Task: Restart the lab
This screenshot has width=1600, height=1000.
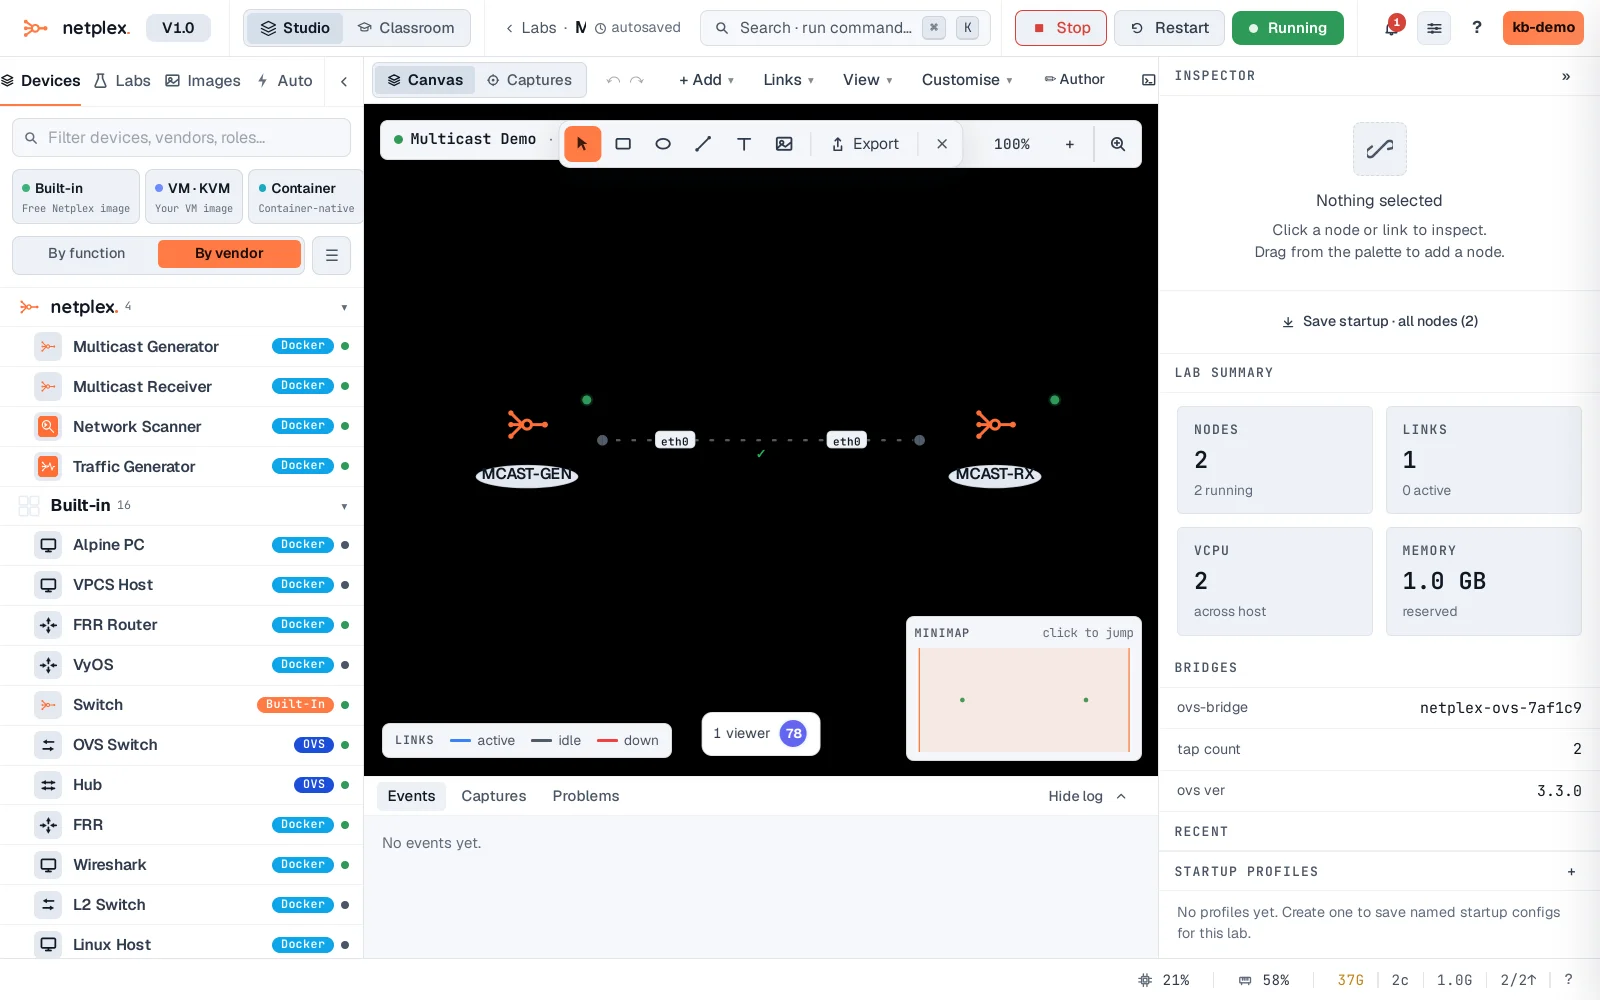Action: [x=1169, y=28]
